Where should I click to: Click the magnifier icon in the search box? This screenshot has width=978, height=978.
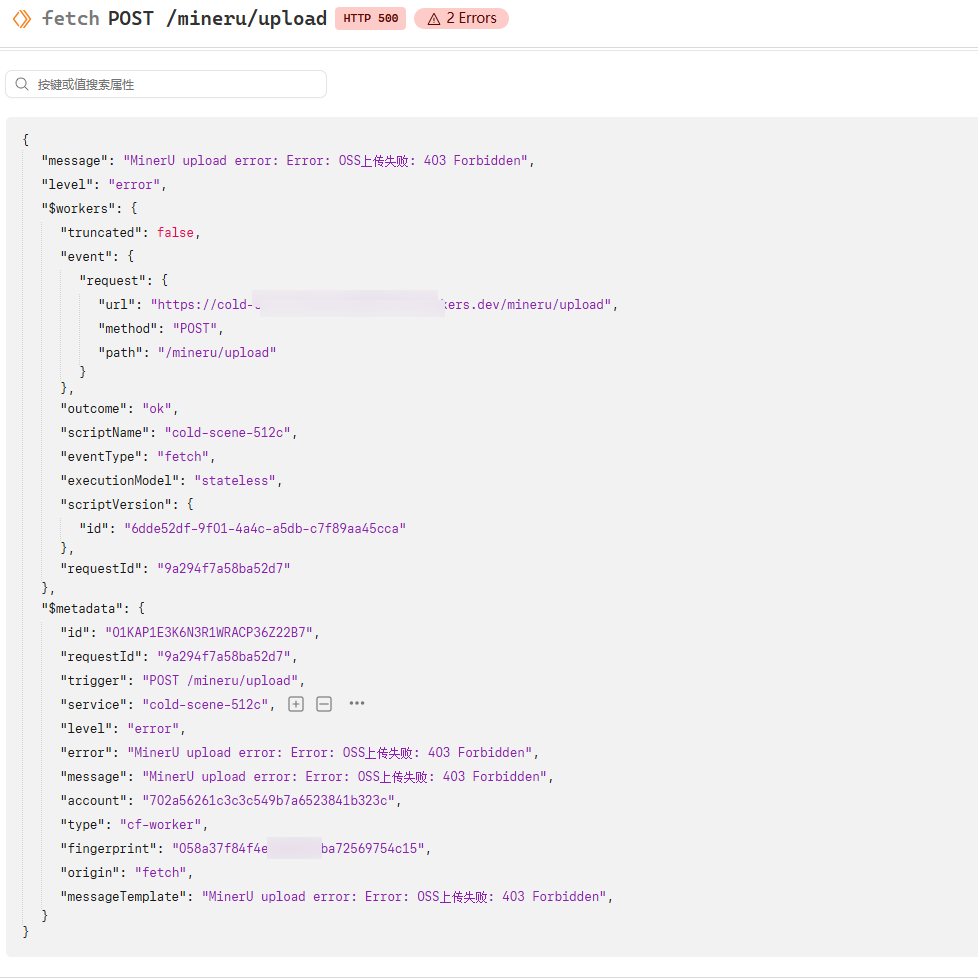coord(22,84)
